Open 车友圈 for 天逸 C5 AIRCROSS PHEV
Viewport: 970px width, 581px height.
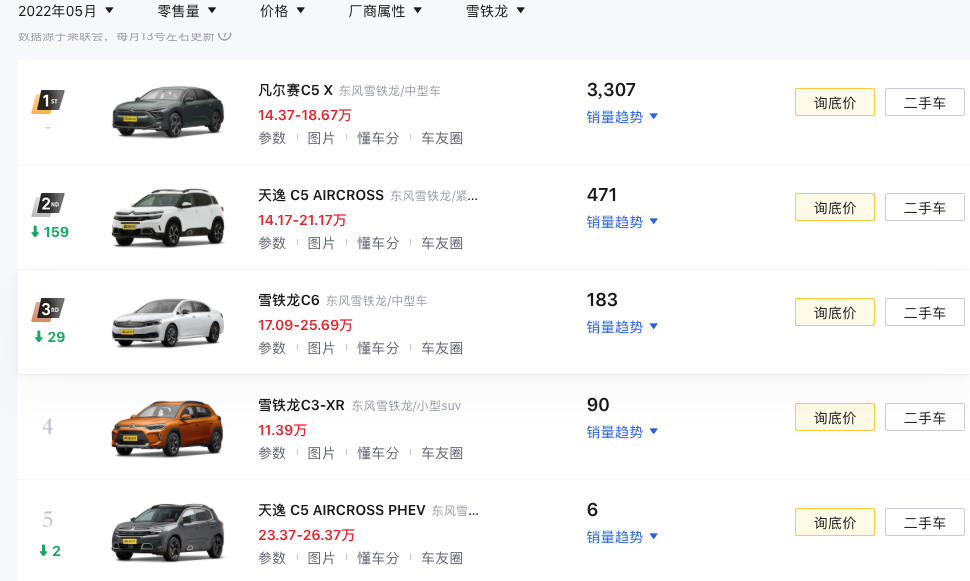(441, 558)
